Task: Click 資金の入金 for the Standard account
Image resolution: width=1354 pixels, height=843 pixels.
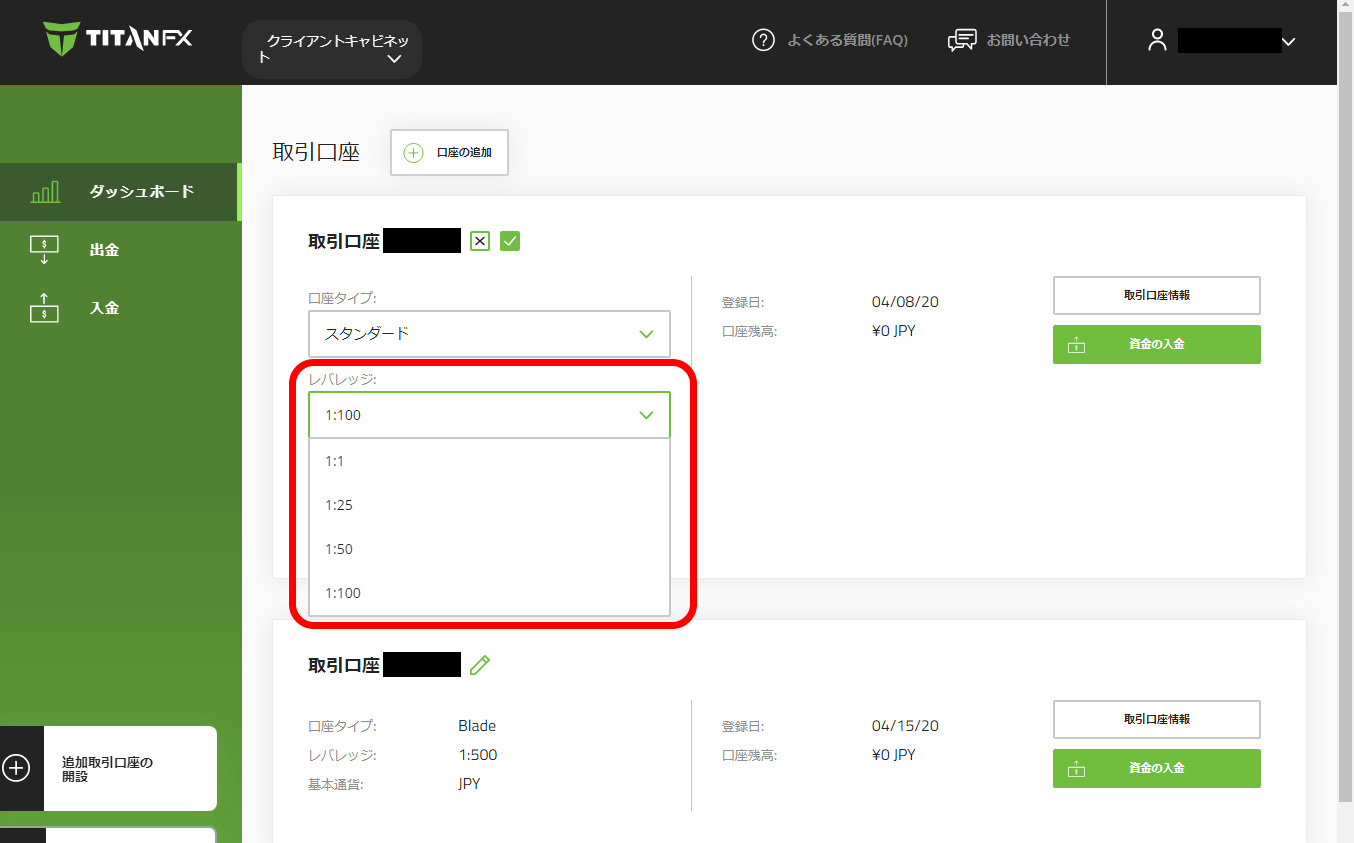Action: click(1156, 344)
